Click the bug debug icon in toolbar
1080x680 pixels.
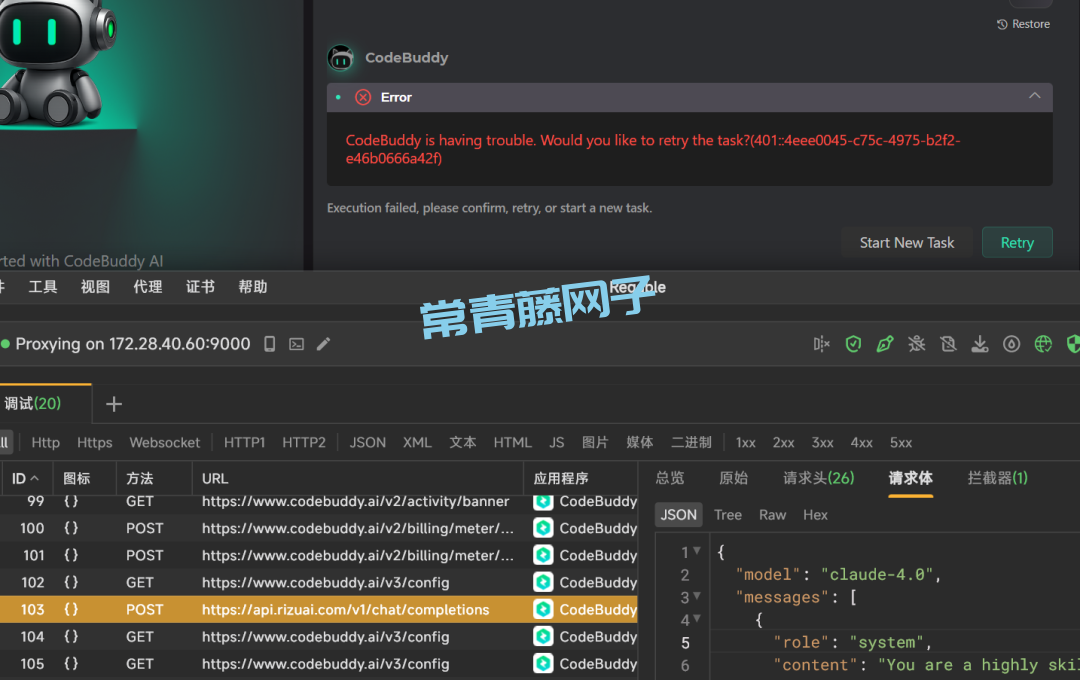pyautogui.click(x=916, y=344)
